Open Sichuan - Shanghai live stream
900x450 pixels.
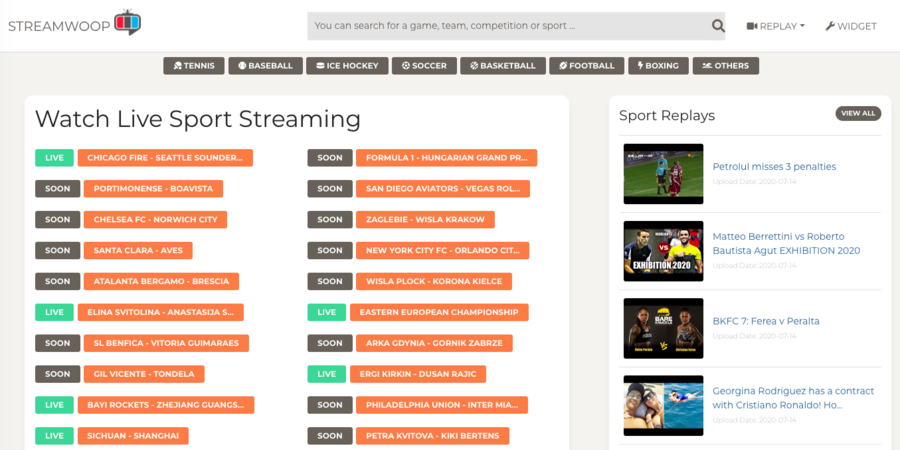click(133, 436)
